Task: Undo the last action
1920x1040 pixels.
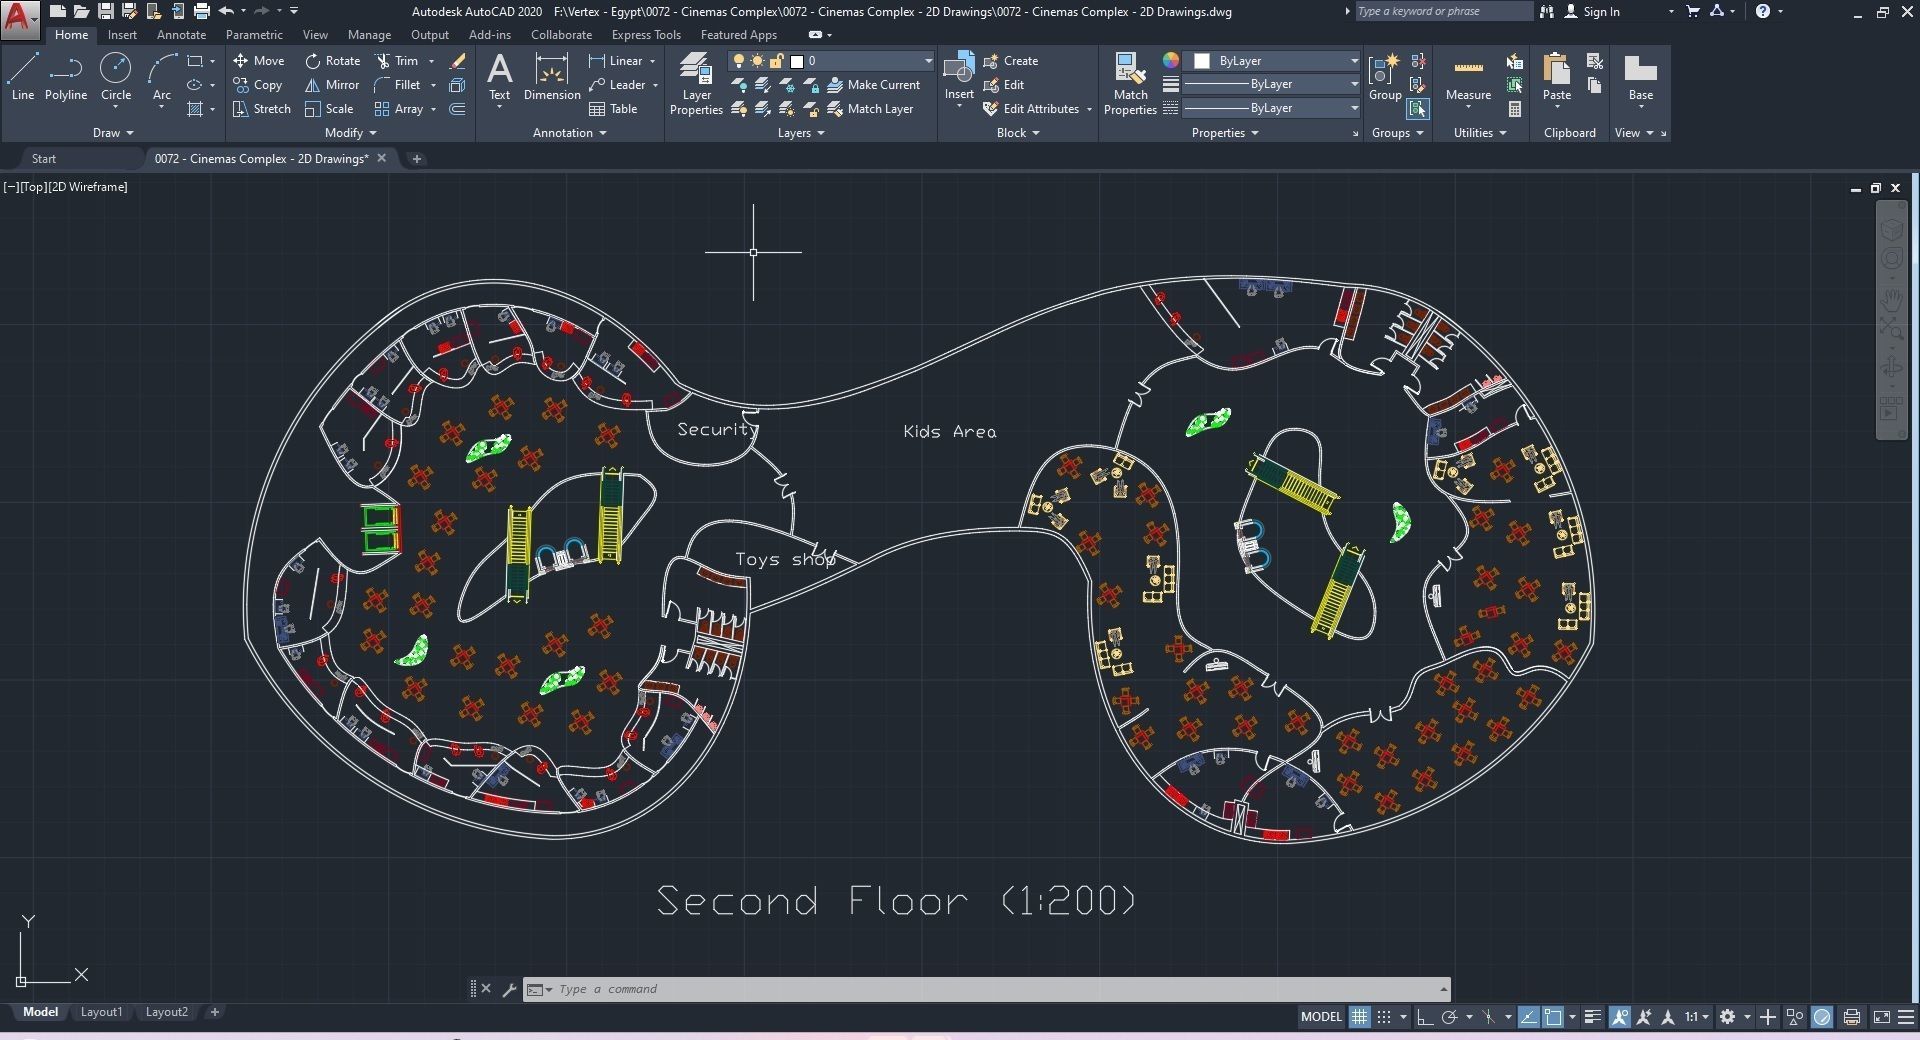Action: tap(226, 11)
